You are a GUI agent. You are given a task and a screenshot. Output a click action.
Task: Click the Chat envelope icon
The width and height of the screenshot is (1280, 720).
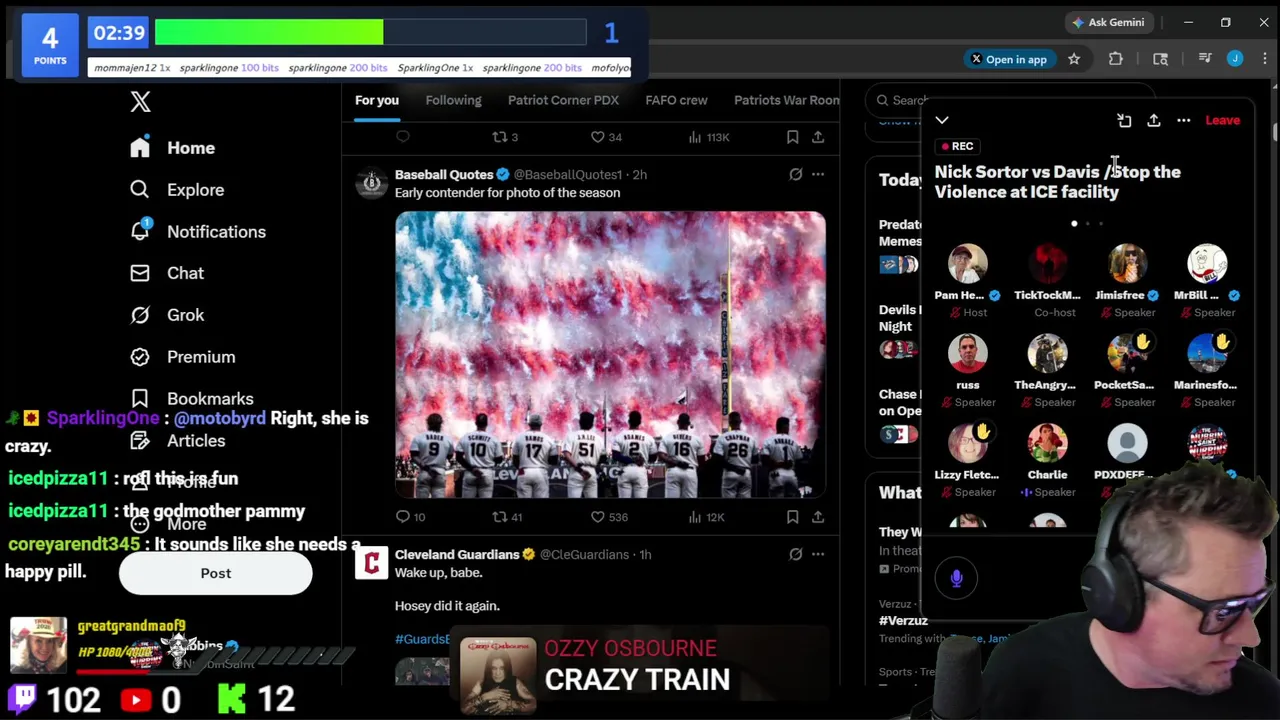[x=140, y=273]
